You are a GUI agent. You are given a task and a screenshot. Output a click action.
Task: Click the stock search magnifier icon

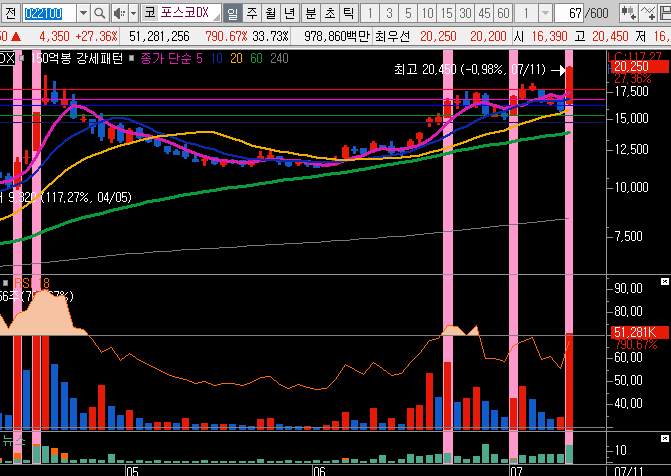tap(99, 13)
